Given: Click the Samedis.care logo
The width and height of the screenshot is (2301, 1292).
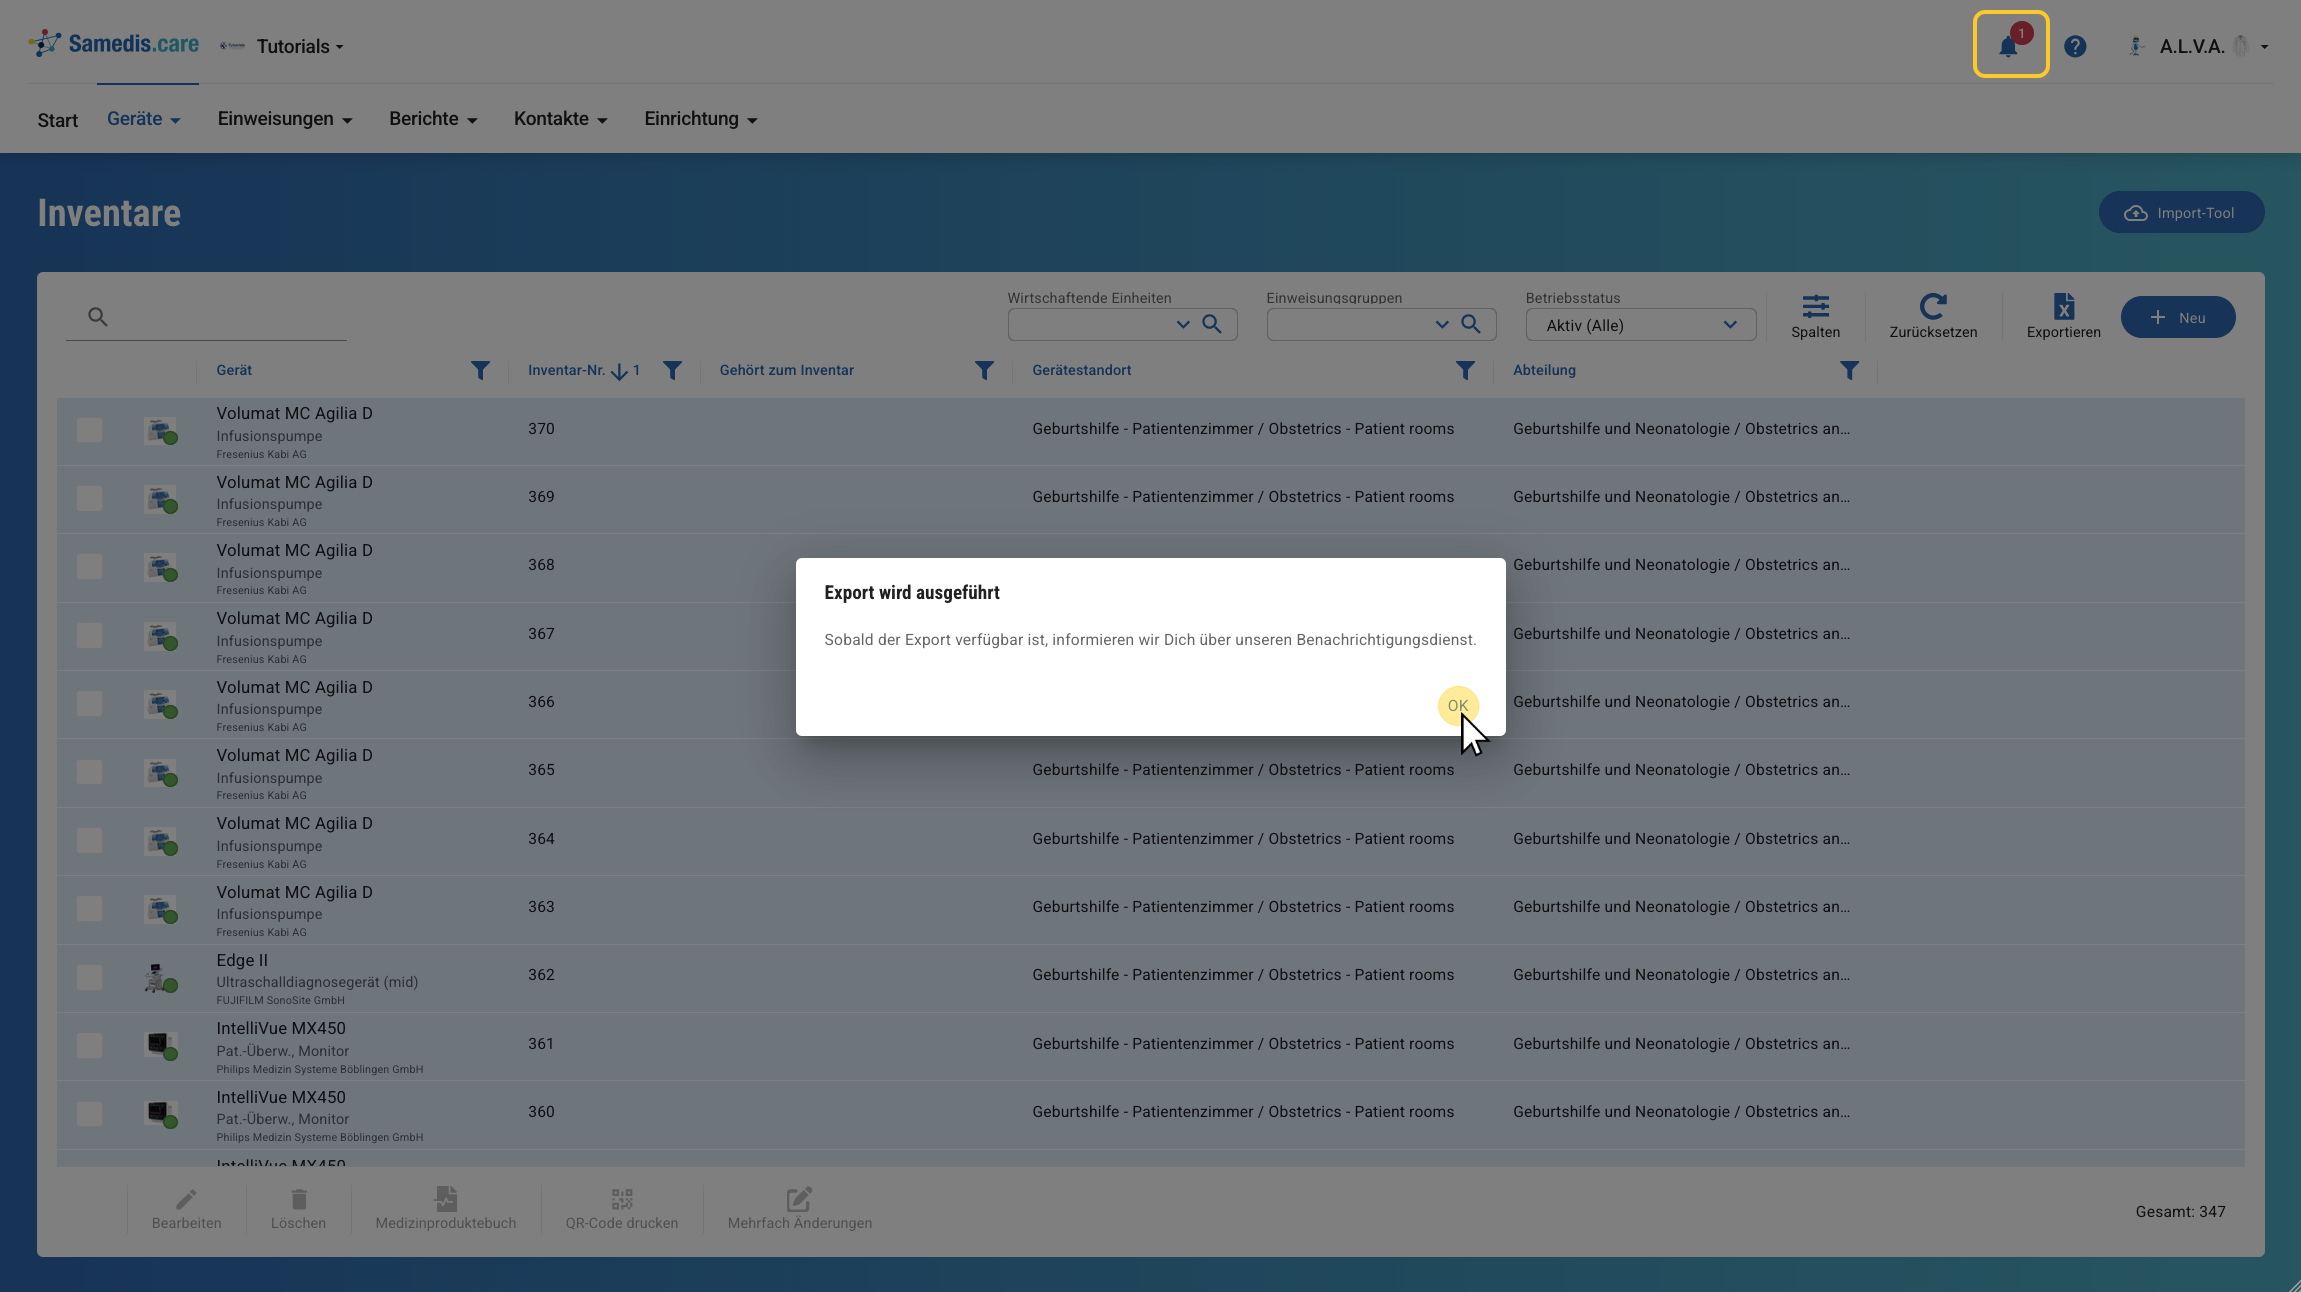Looking at the screenshot, I should click(113, 44).
